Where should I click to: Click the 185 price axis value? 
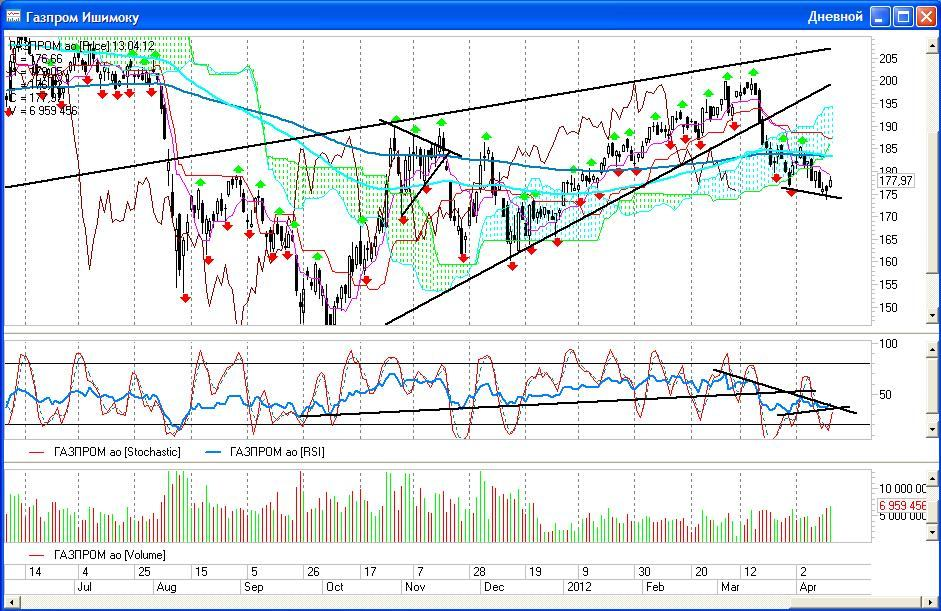888,149
